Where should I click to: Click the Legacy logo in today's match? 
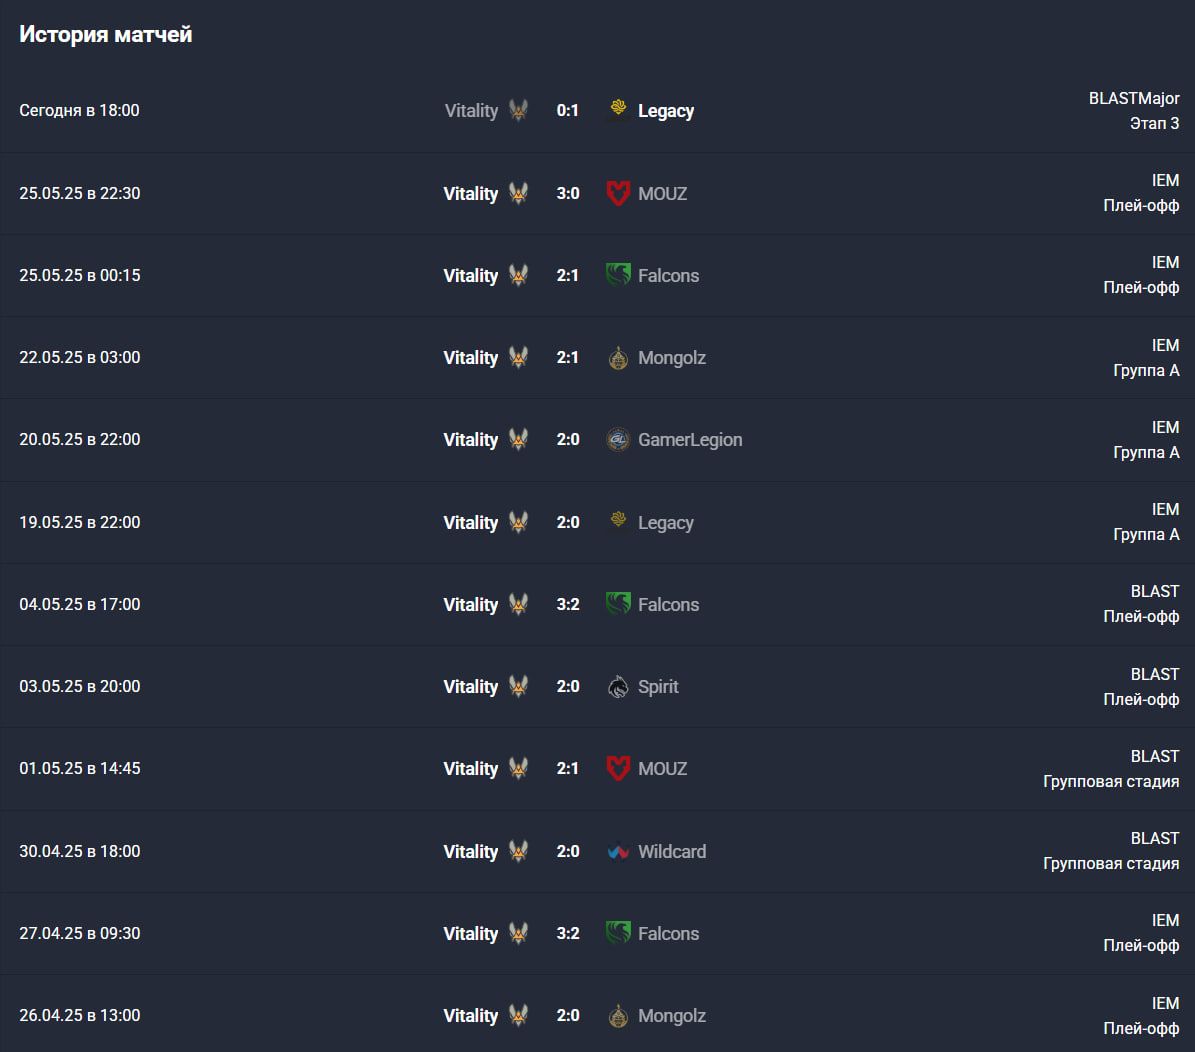coord(618,109)
